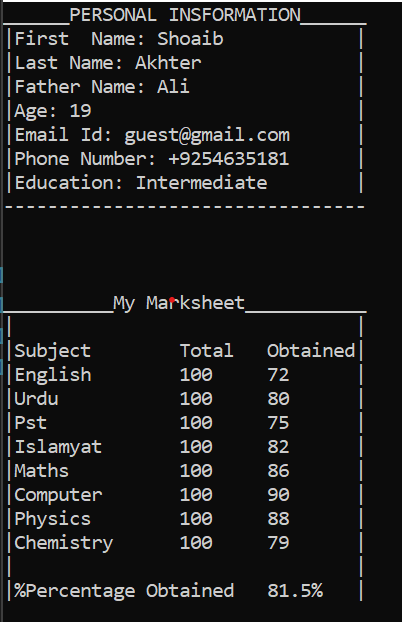Screen dimensions: 402x622
Task: Click Education Intermediate line
Action: 141,183
